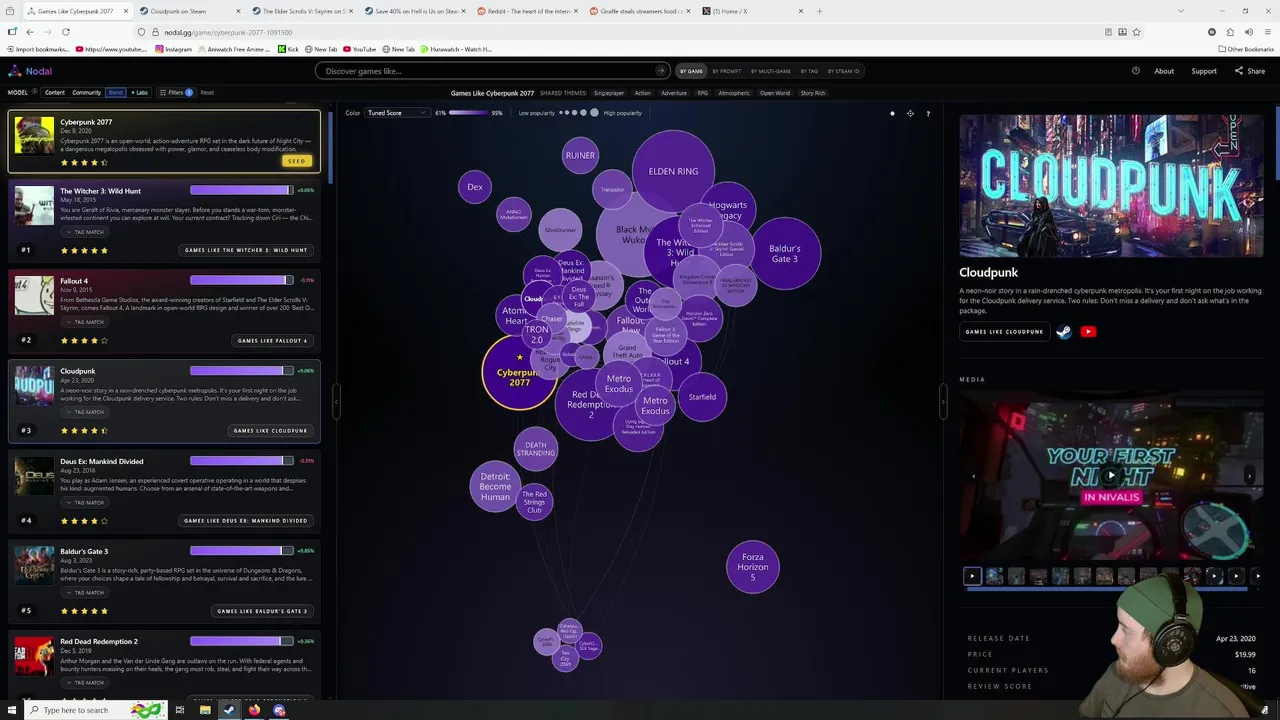The image size is (1280, 720).
Task: Switch search mode to By Tag
Action: pyautogui.click(x=809, y=71)
